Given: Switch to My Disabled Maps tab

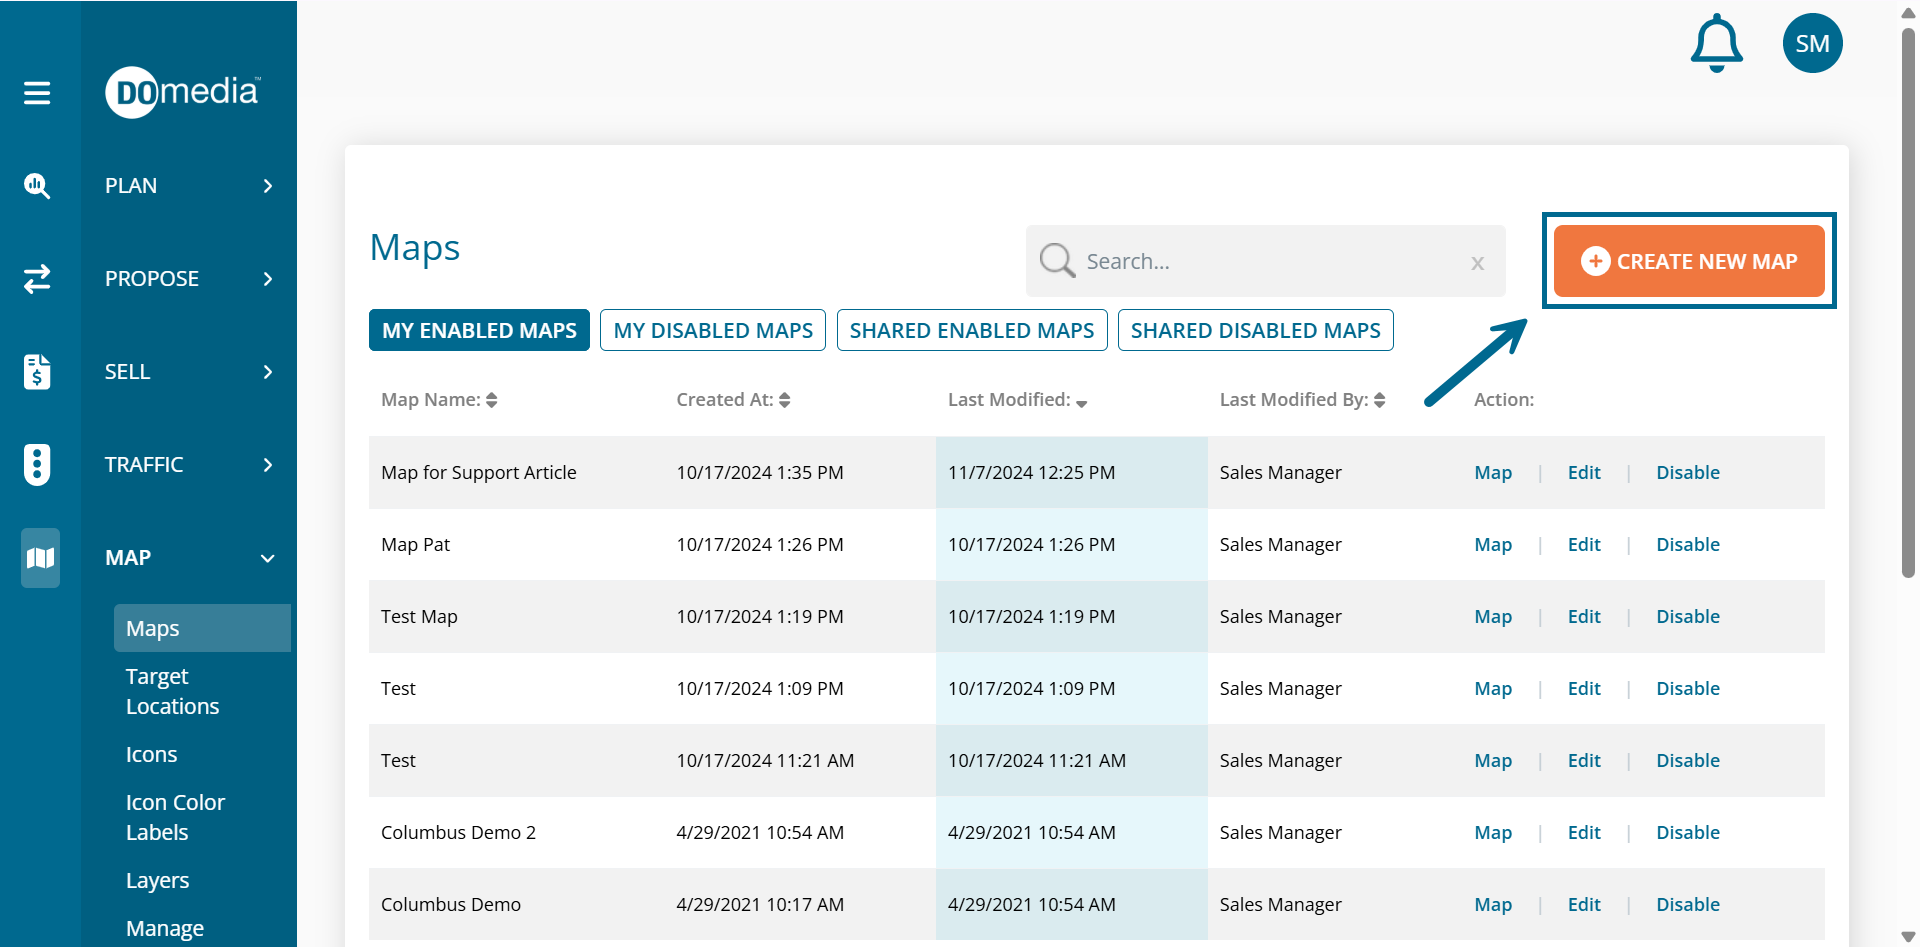Looking at the screenshot, I should point(713,331).
